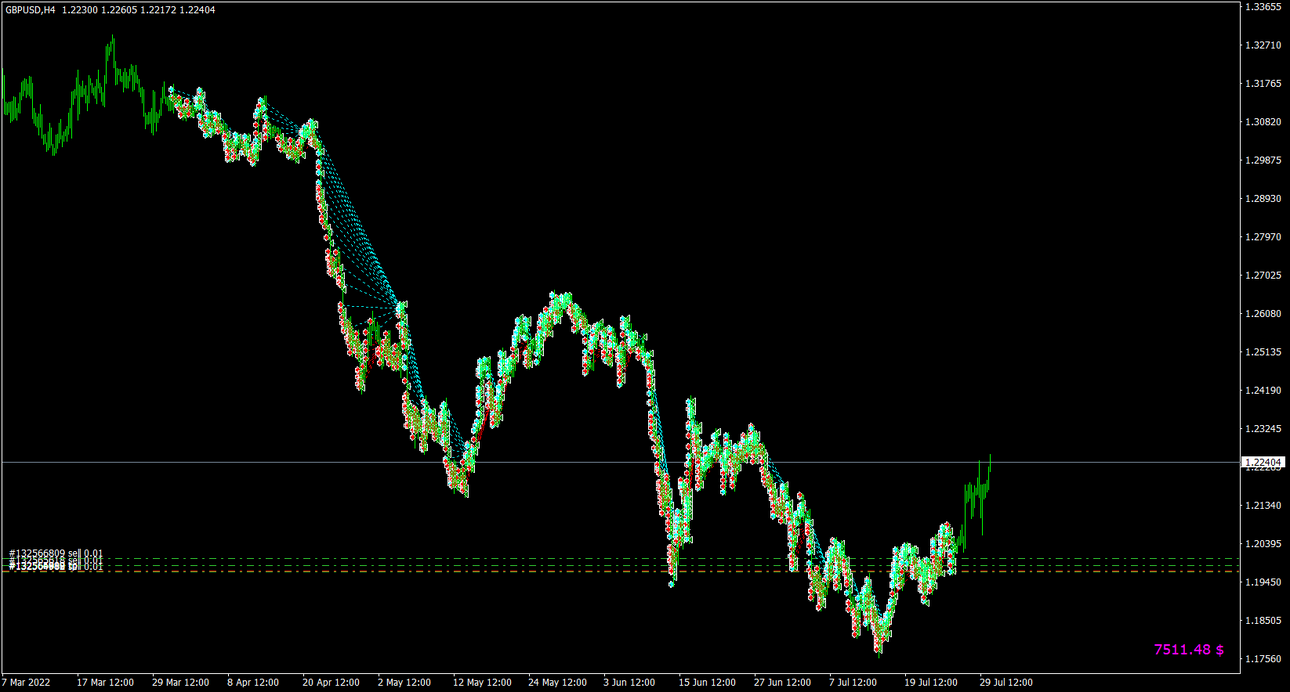Click price scale value 1.27025
This screenshot has height=692, width=1290.
(1263, 276)
